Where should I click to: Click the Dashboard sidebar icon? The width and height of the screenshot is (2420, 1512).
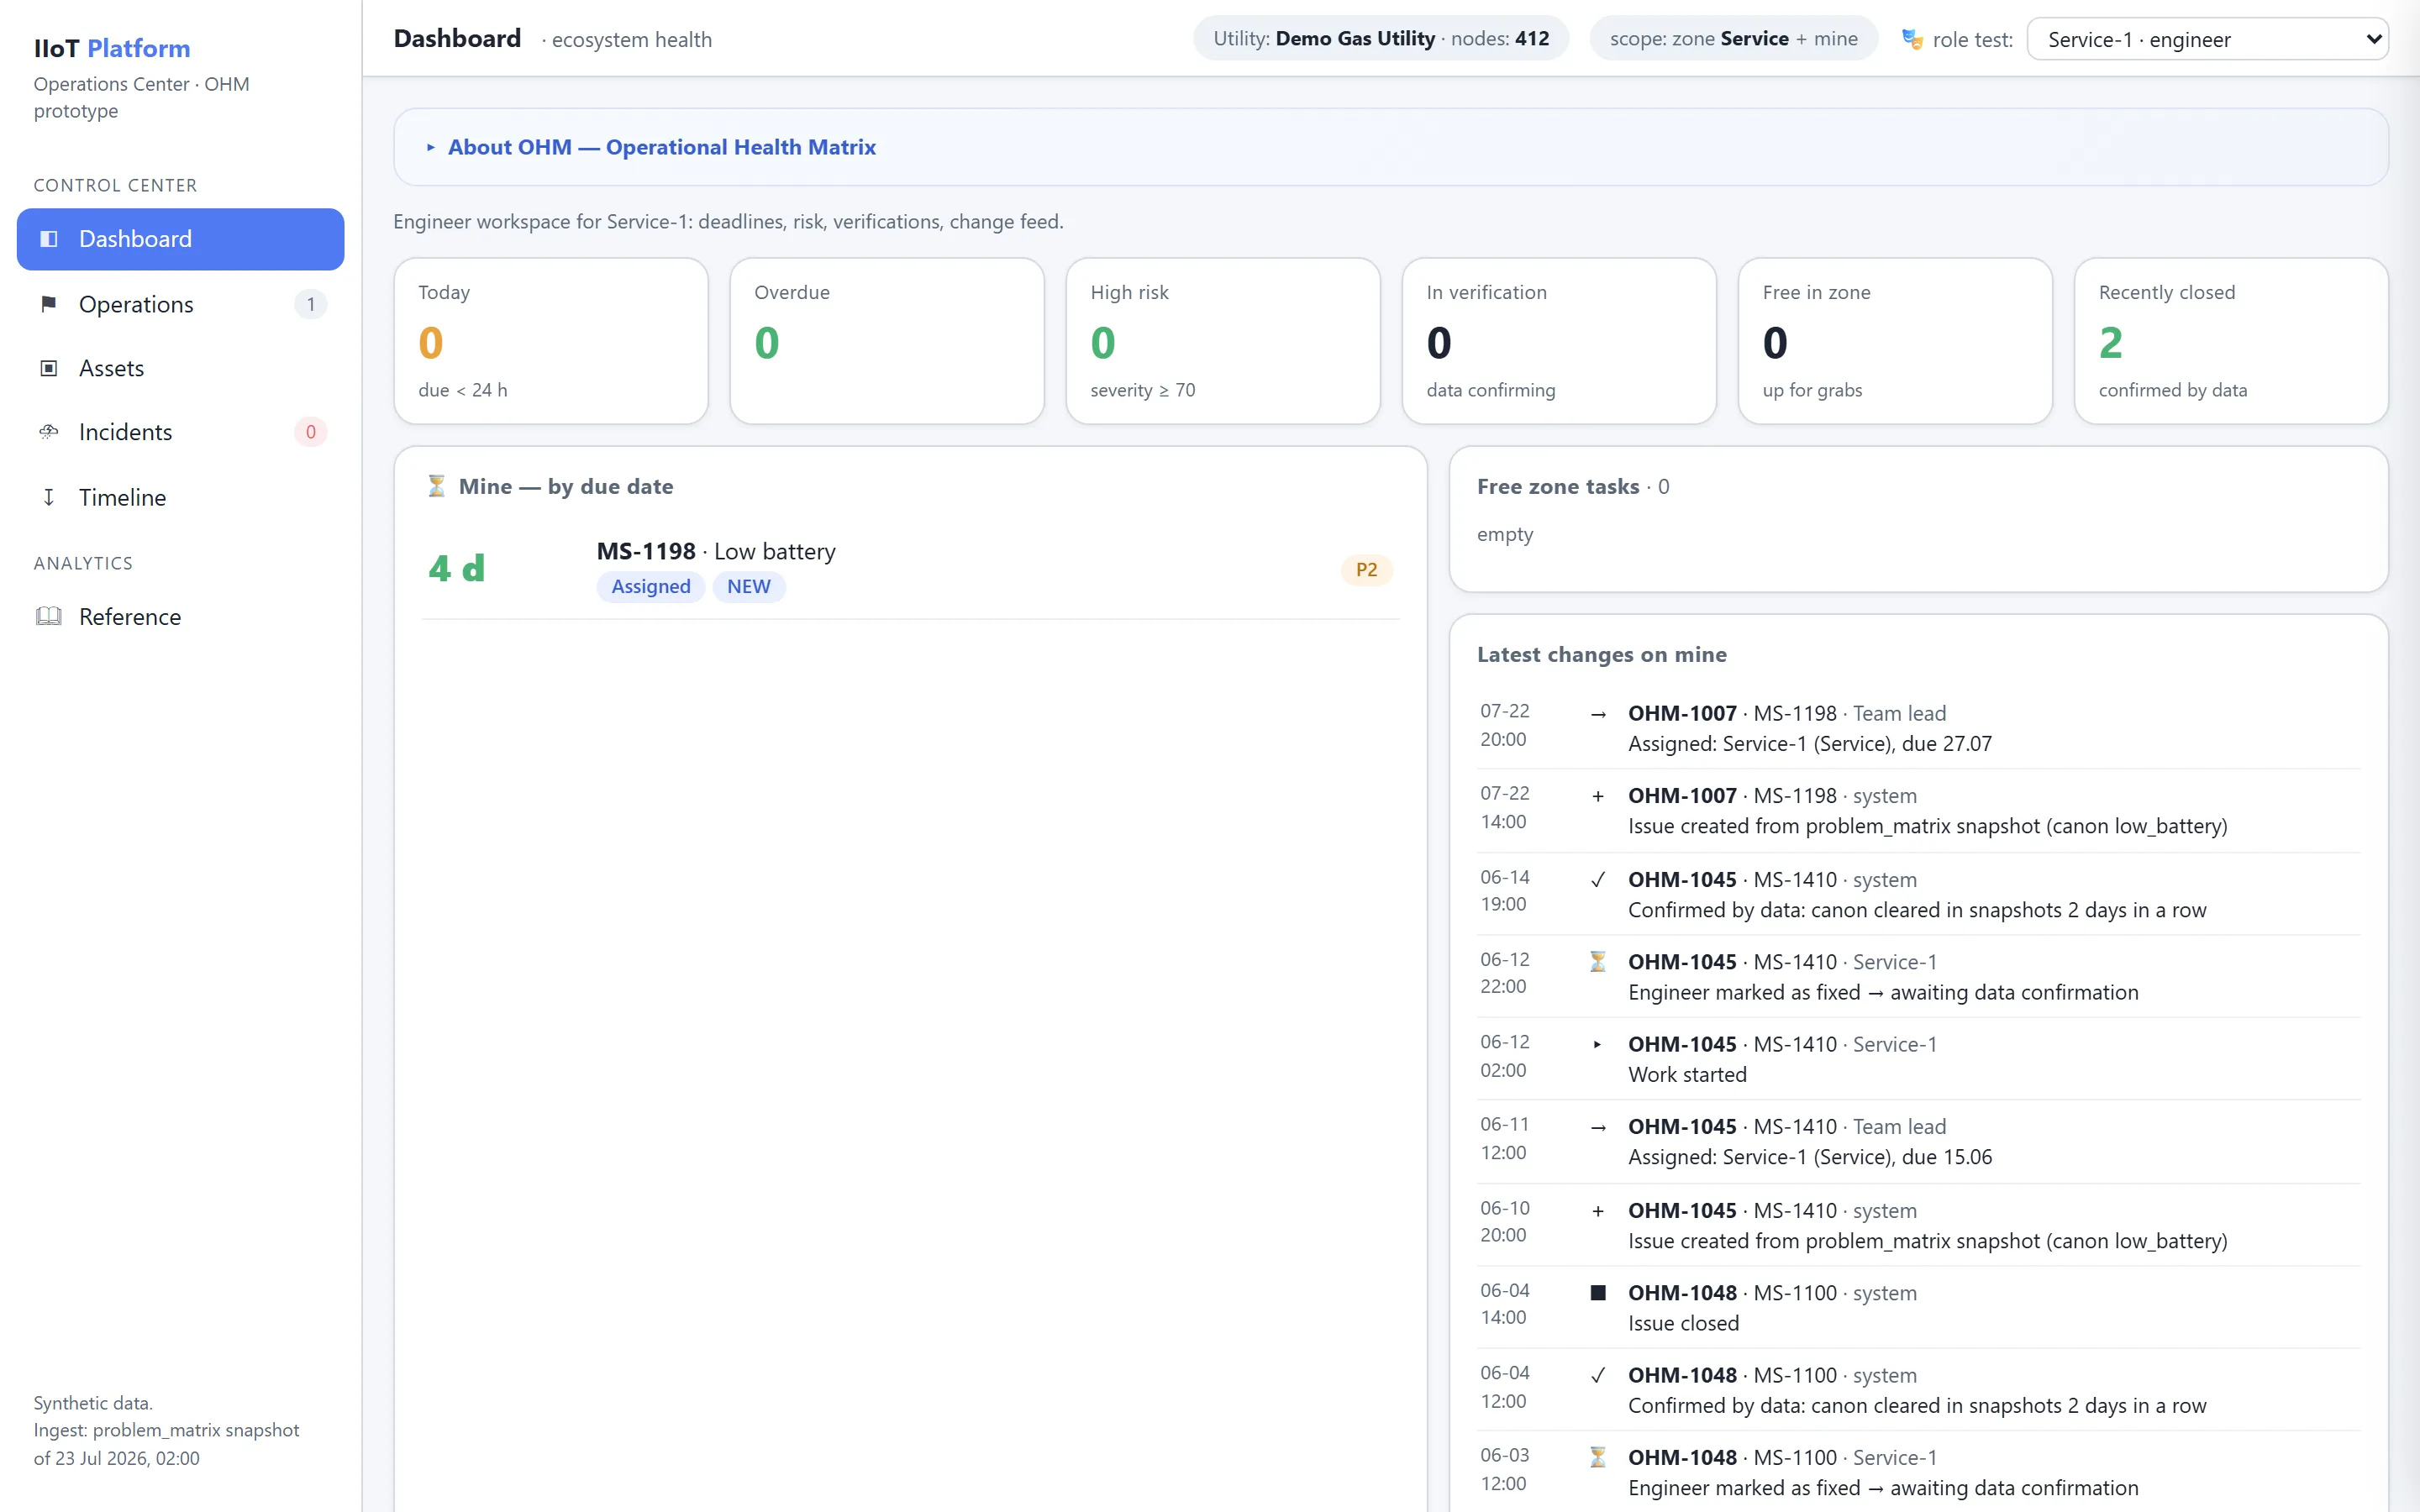(48, 239)
